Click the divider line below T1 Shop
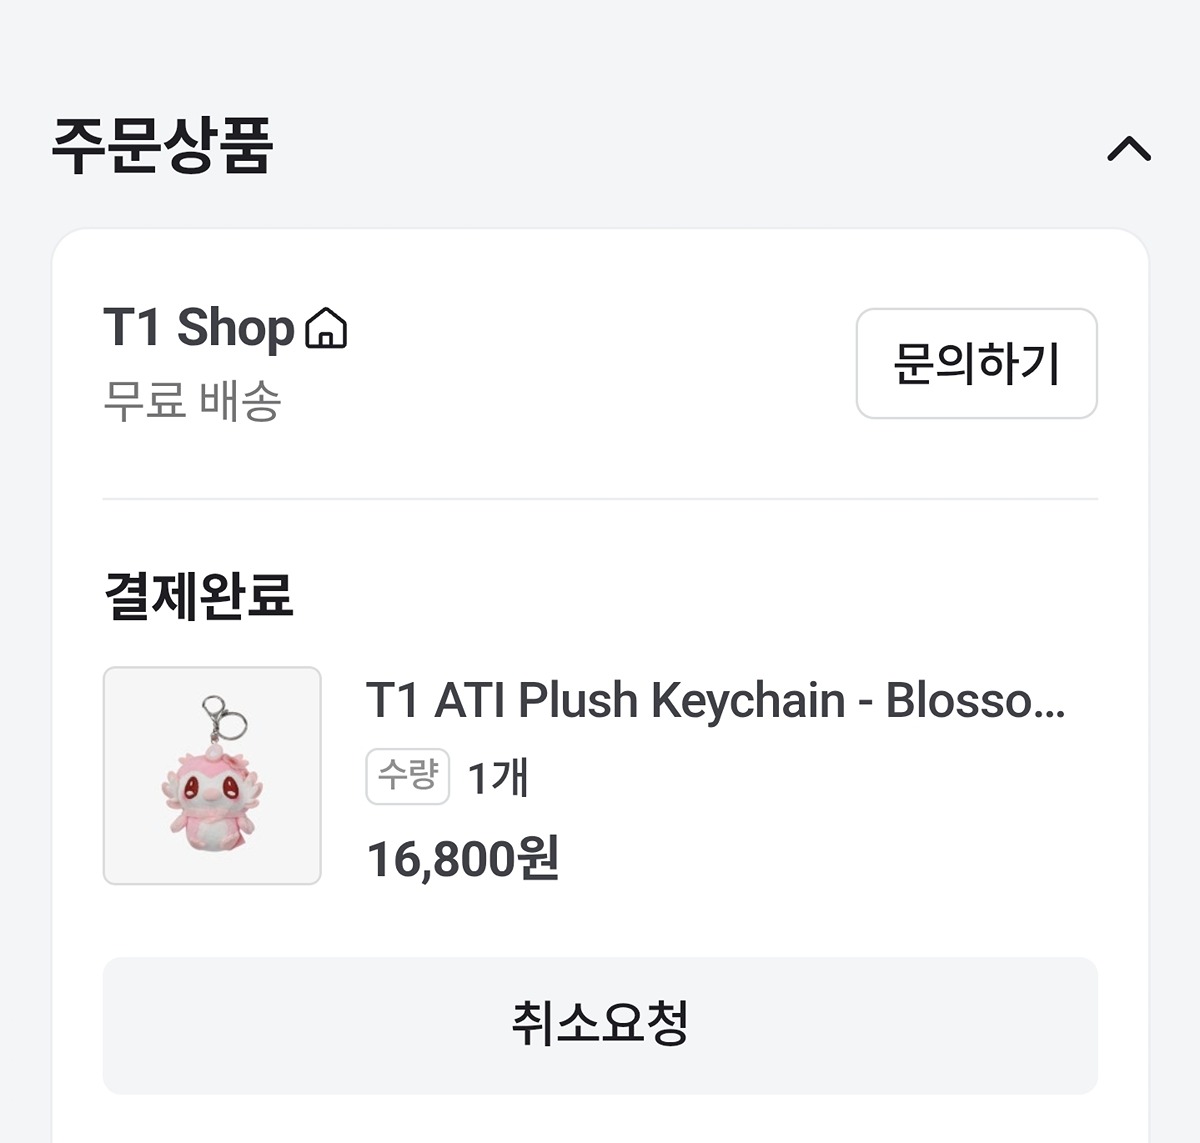This screenshot has height=1143, width=1200. tap(600, 498)
